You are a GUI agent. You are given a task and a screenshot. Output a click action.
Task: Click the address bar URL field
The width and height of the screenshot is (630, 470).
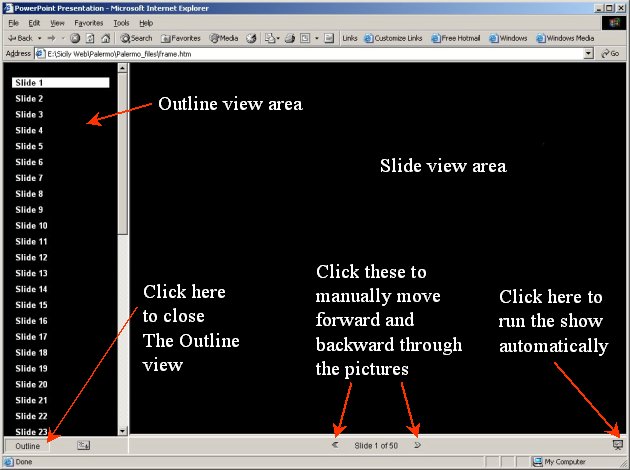click(x=300, y=53)
